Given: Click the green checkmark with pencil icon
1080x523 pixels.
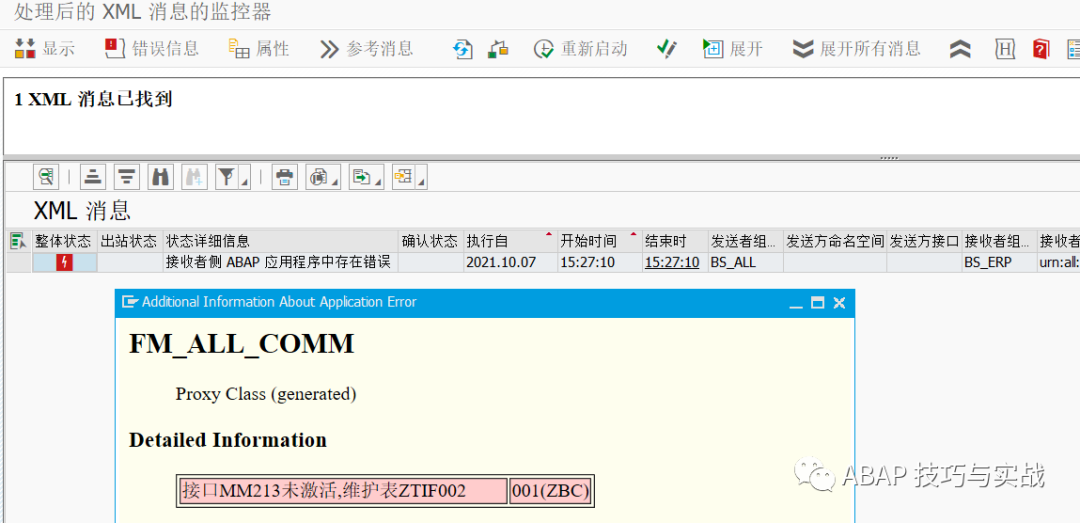Looking at the screenshot, I should coord(666,49).
